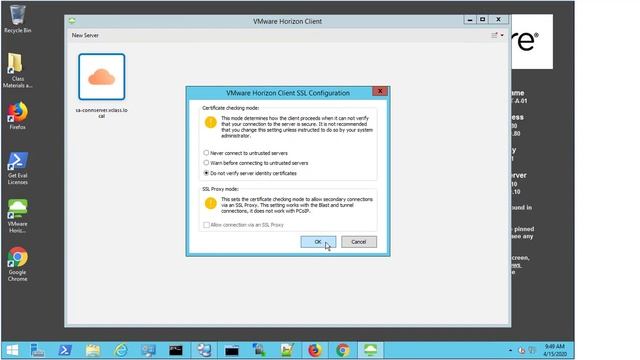This screenshot has height=360, width=640.
Task: Toggle Allow connection via an SSL Proxy
Action: click(x=243, y=225)
